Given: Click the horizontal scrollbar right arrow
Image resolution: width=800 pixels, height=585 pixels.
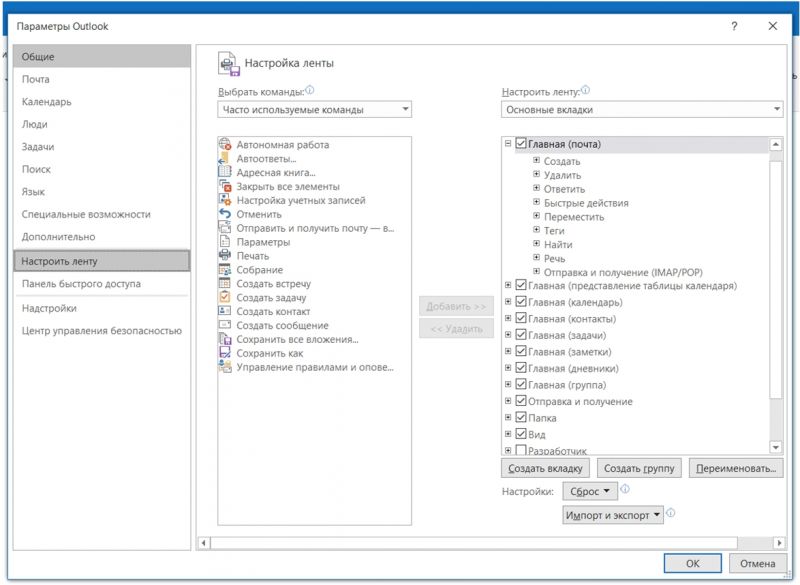Looking at the screenshot, I should tap(779, 543).
